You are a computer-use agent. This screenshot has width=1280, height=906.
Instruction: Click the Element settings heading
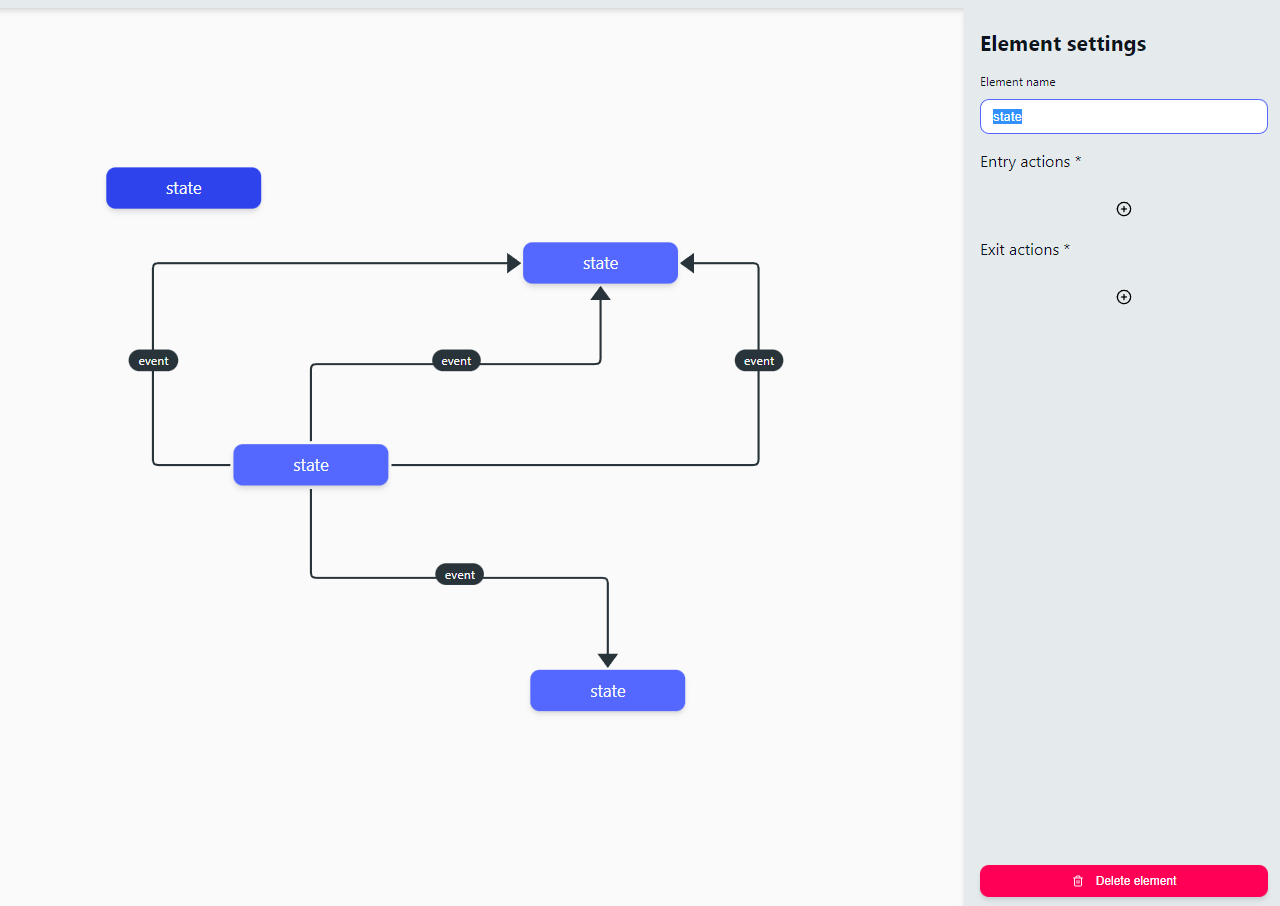point(1063,44)
